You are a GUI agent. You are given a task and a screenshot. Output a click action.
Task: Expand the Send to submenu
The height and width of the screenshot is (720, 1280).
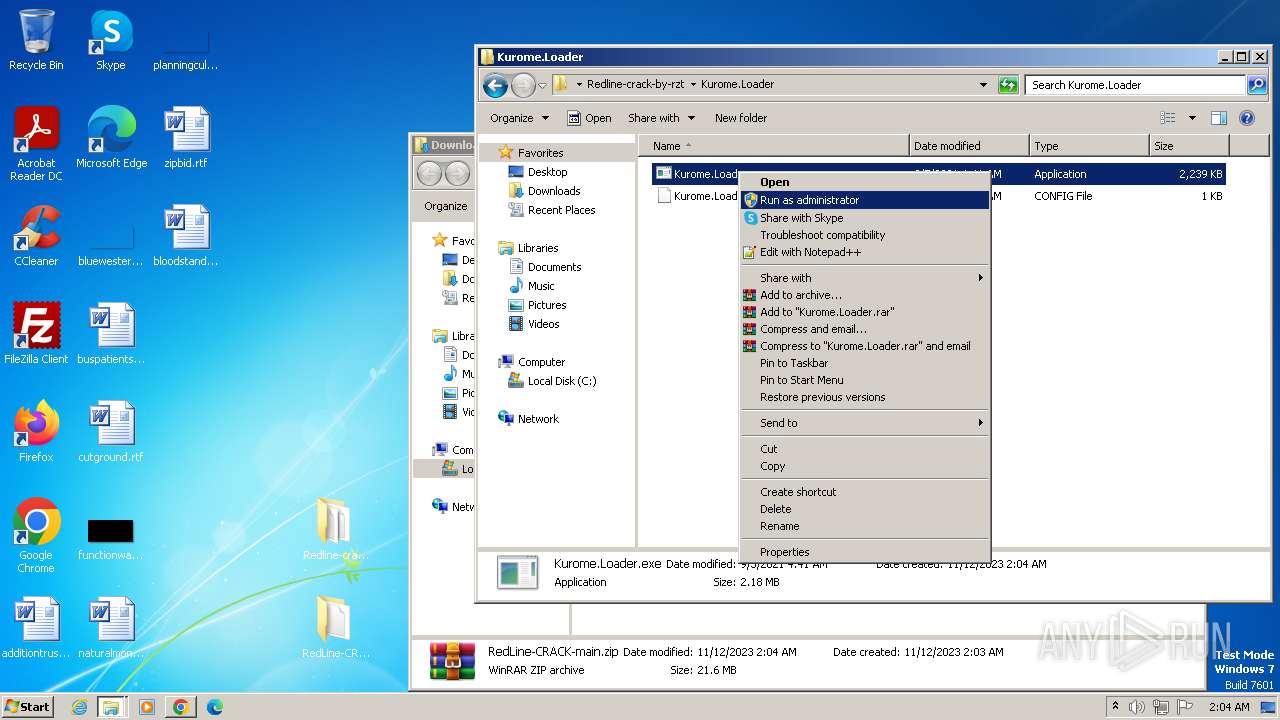865,423
